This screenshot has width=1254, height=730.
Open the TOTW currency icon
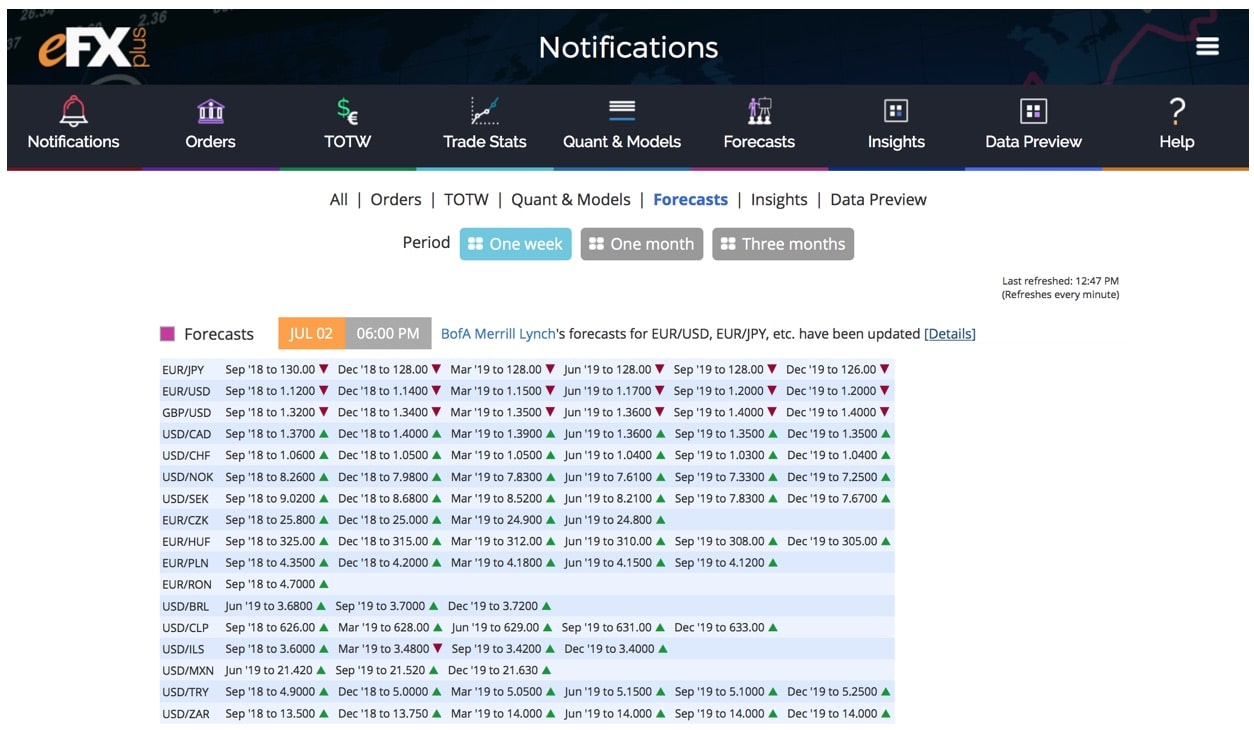(347, 111)
